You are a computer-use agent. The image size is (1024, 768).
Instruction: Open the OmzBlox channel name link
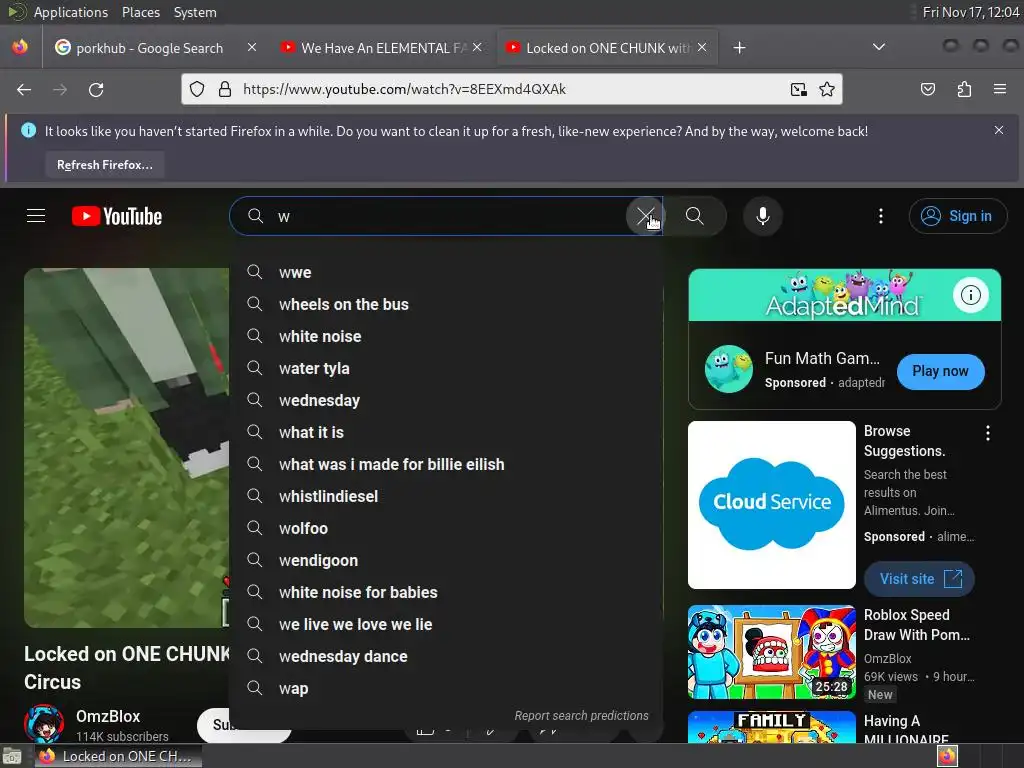click(108, 716)
